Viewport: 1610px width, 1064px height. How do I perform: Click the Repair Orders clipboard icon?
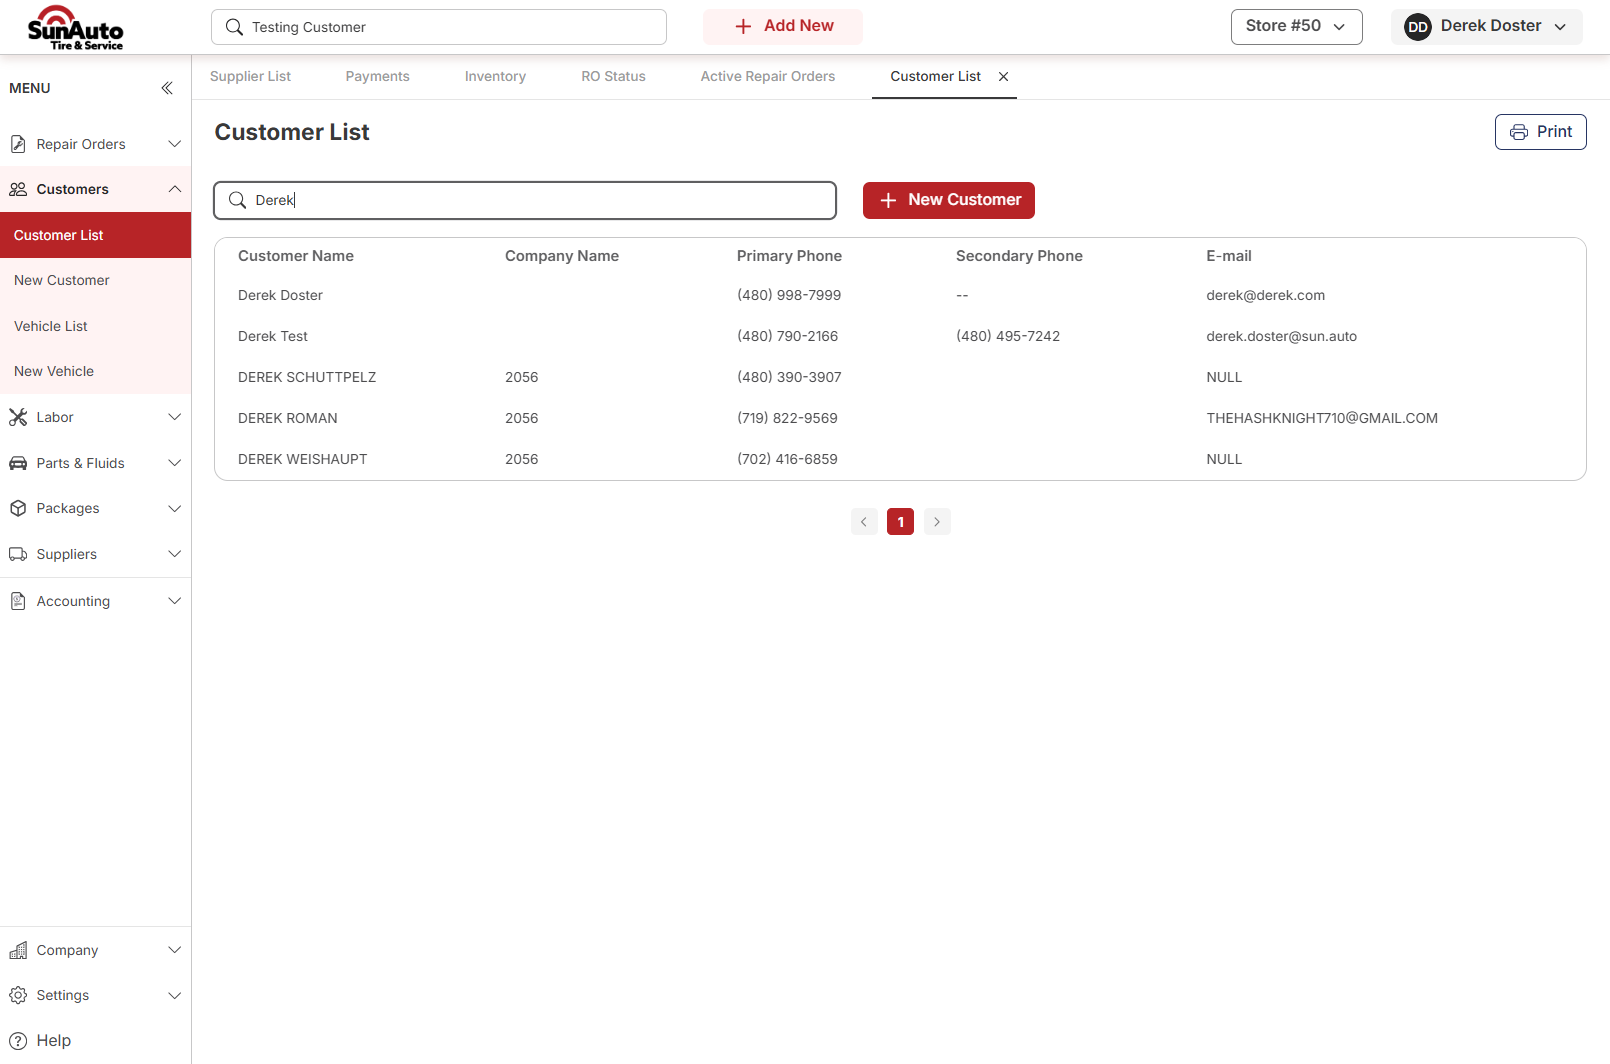tap(18, 144)
